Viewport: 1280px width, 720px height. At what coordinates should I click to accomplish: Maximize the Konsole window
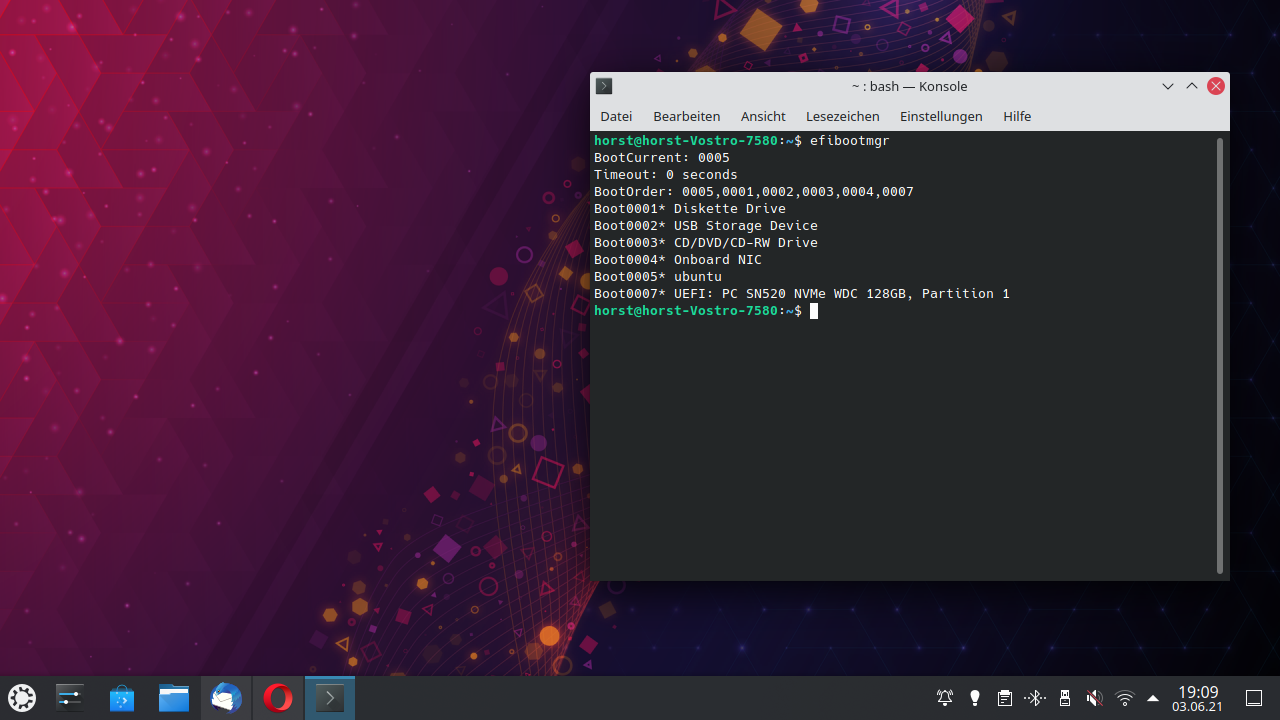(1192, 86)
